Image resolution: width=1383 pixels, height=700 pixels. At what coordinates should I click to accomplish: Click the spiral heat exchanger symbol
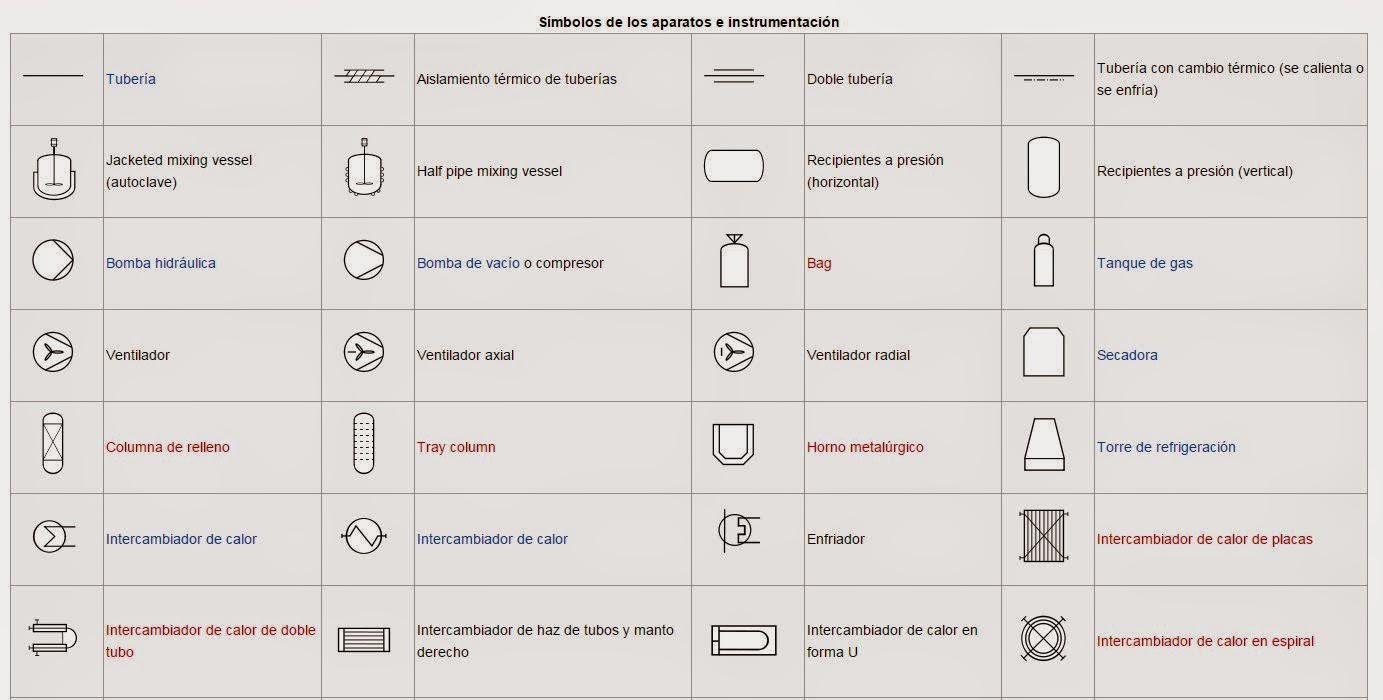pos(1044,638)
